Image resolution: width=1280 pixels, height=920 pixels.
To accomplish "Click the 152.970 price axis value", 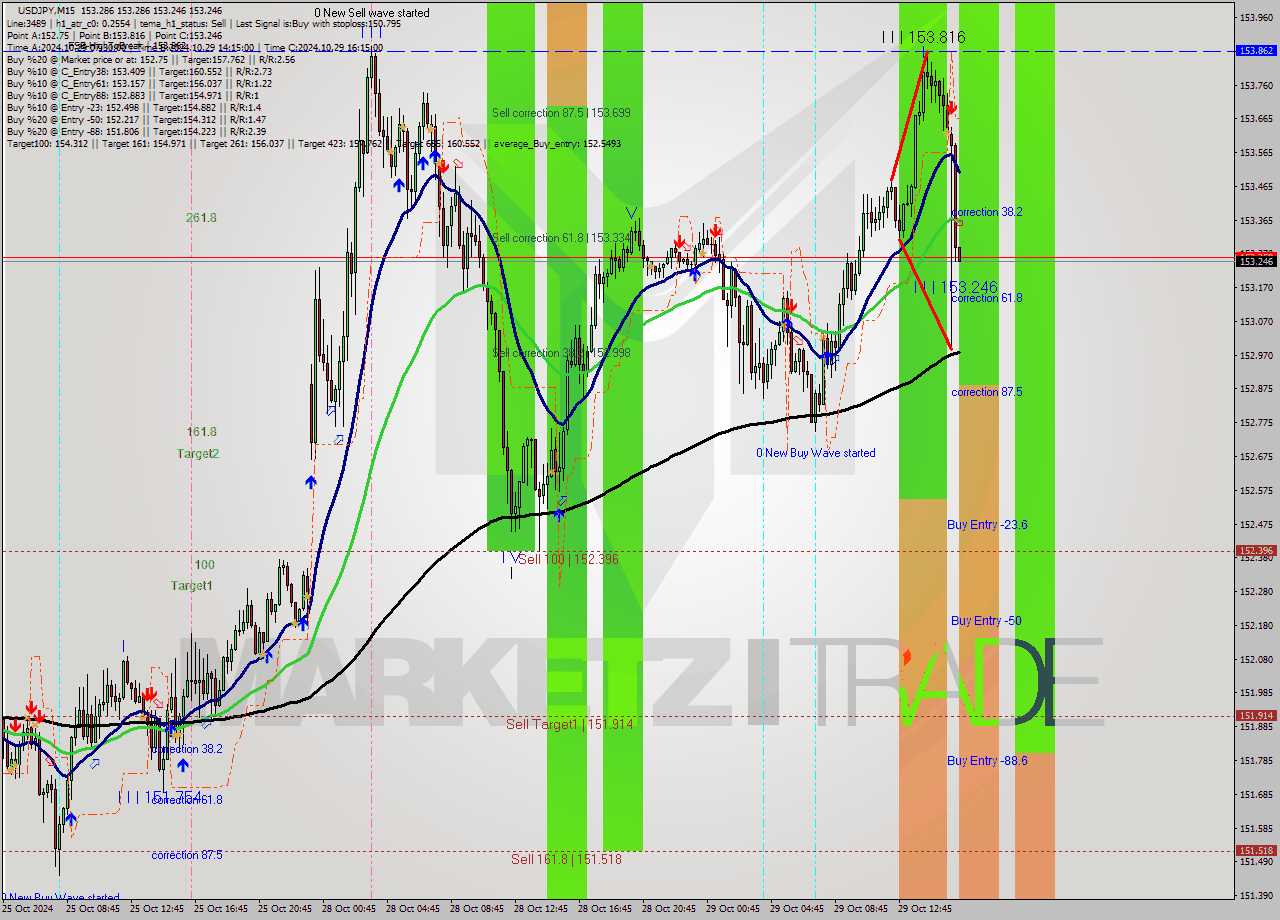I will (1256, 355).
